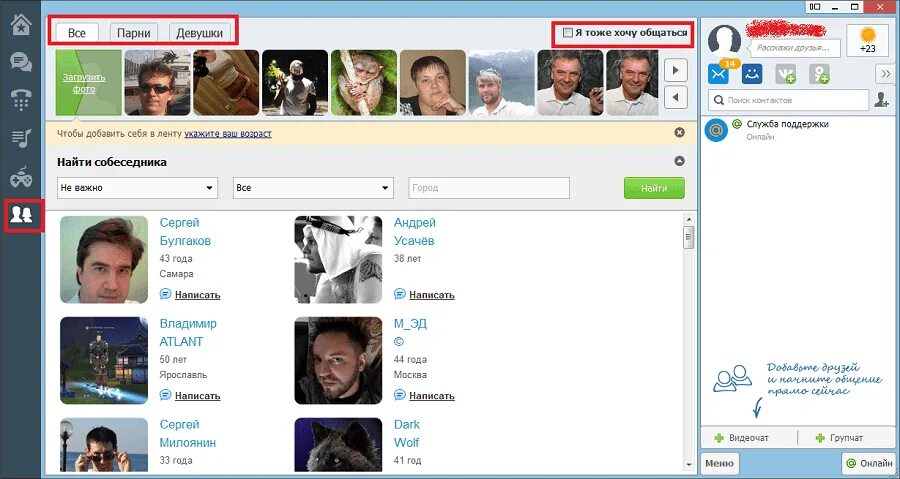Image resolution: width=900 pixels, height=479 pixels.
Task: Click Написать under Владимир ATLANT
Action: click(197, 396)
